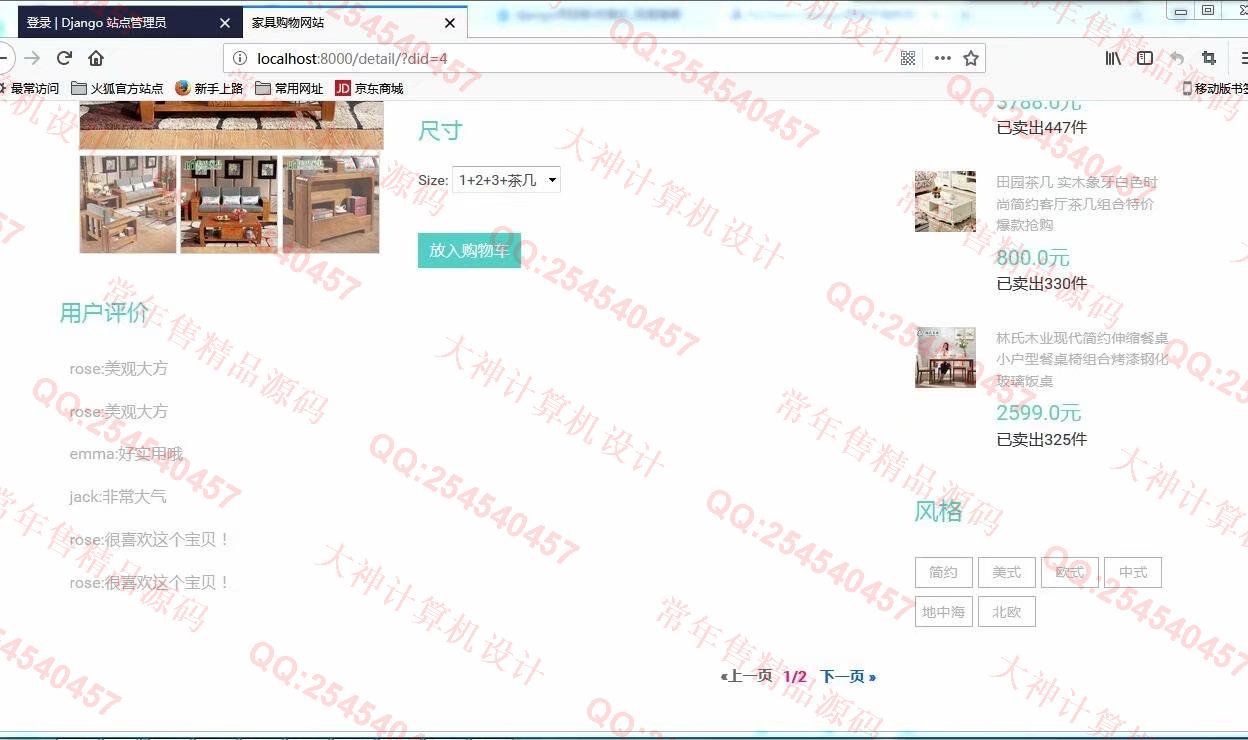Open the 最常访问 bookmark
Image resolution: width=1248 pixels, height=740 pixels.
point(29,88)
